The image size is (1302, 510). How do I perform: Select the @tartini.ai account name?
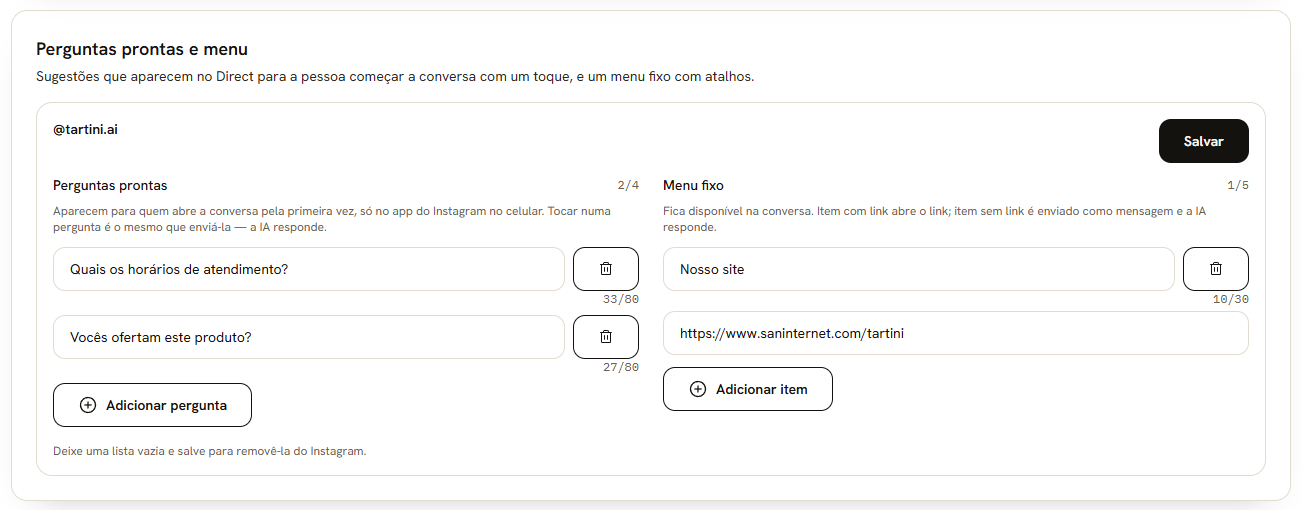(85, 129)
